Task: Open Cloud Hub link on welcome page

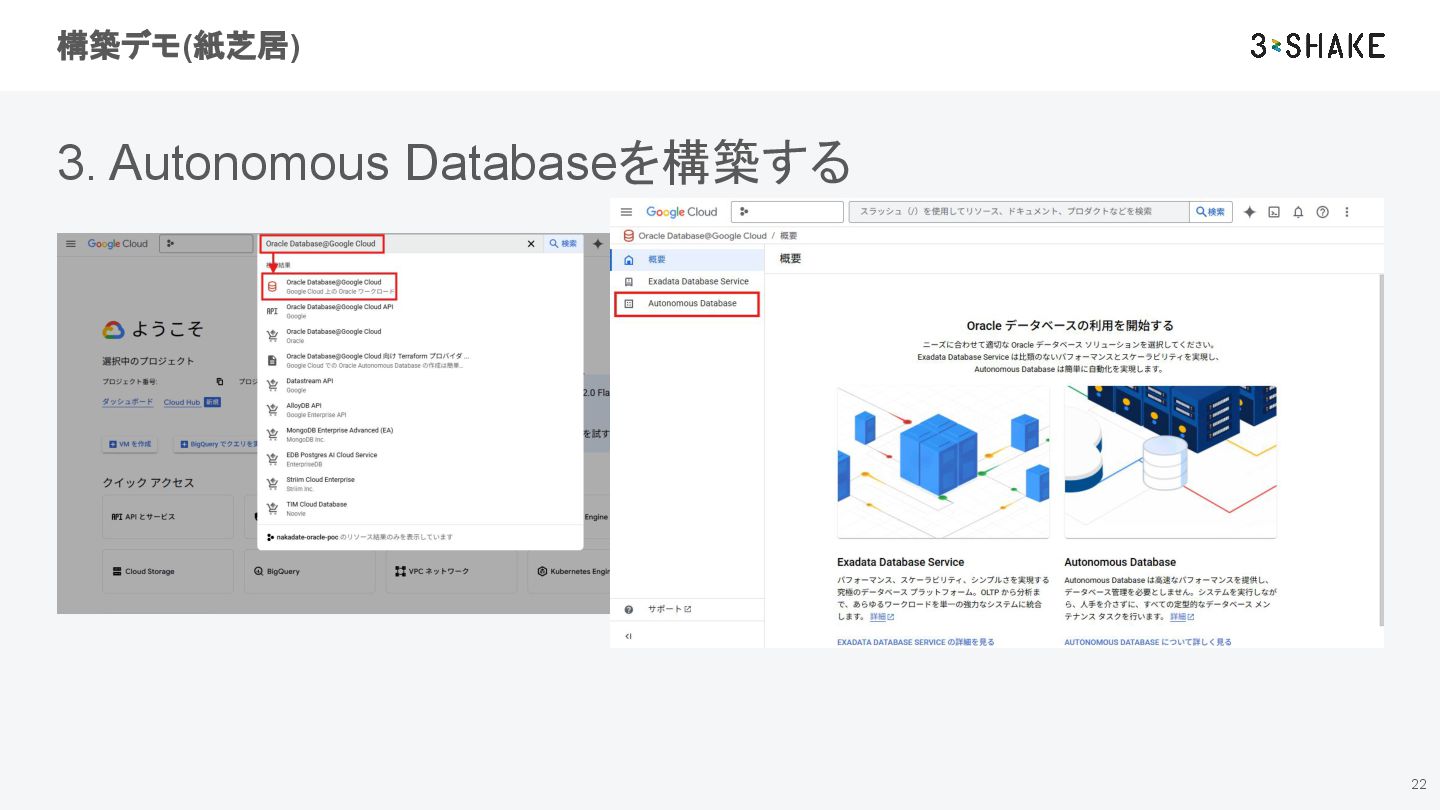Action: click(182, 402)
